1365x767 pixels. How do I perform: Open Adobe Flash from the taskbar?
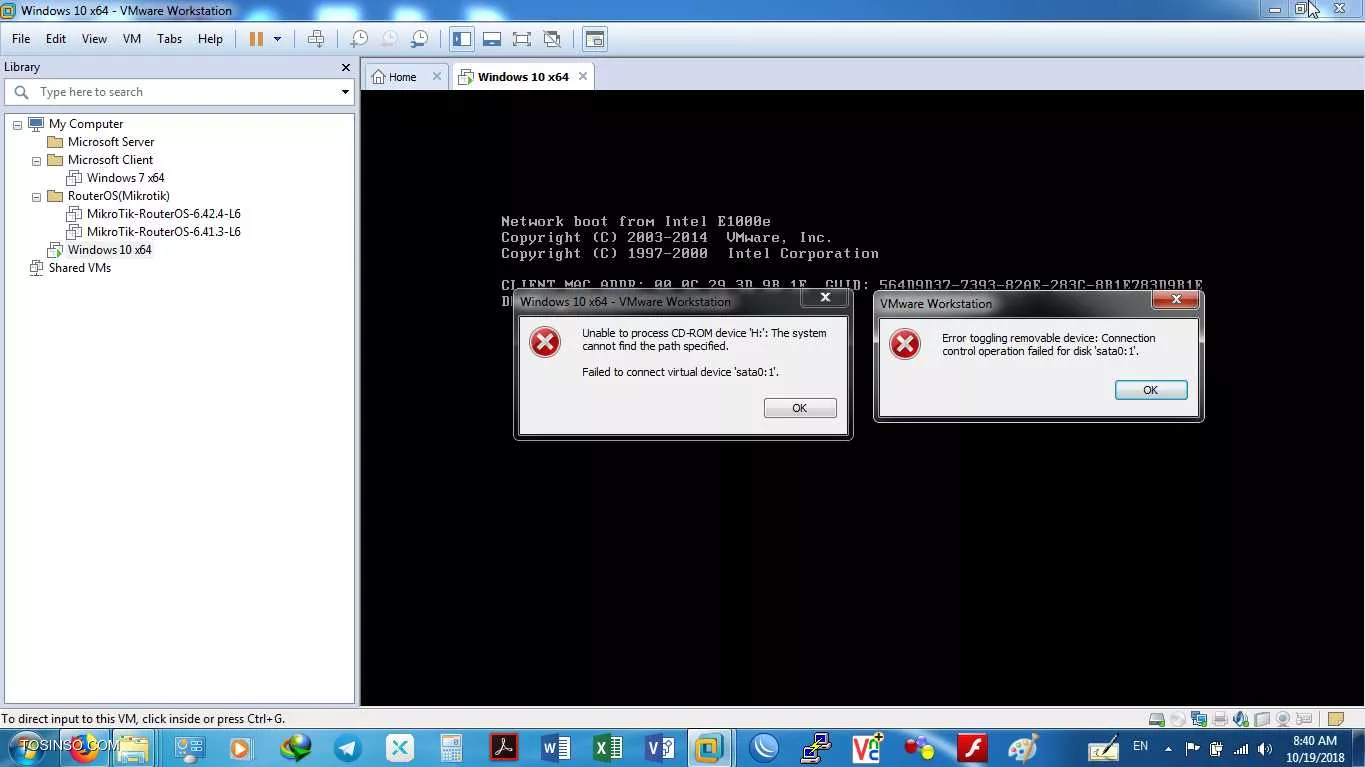click(x=972, y=748)
